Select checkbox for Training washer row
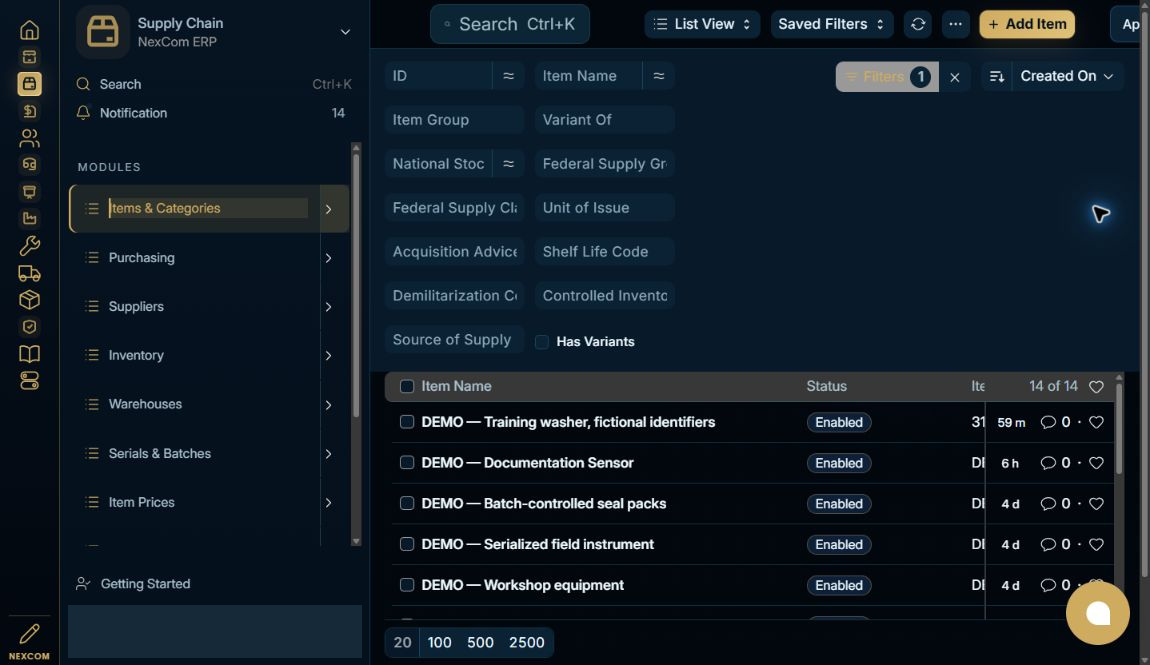 point(407,422)
